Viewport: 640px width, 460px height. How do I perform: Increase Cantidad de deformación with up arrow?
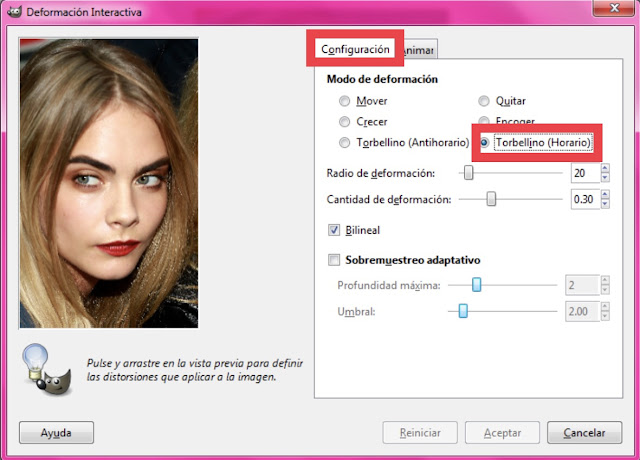click(x=605, y=194)
